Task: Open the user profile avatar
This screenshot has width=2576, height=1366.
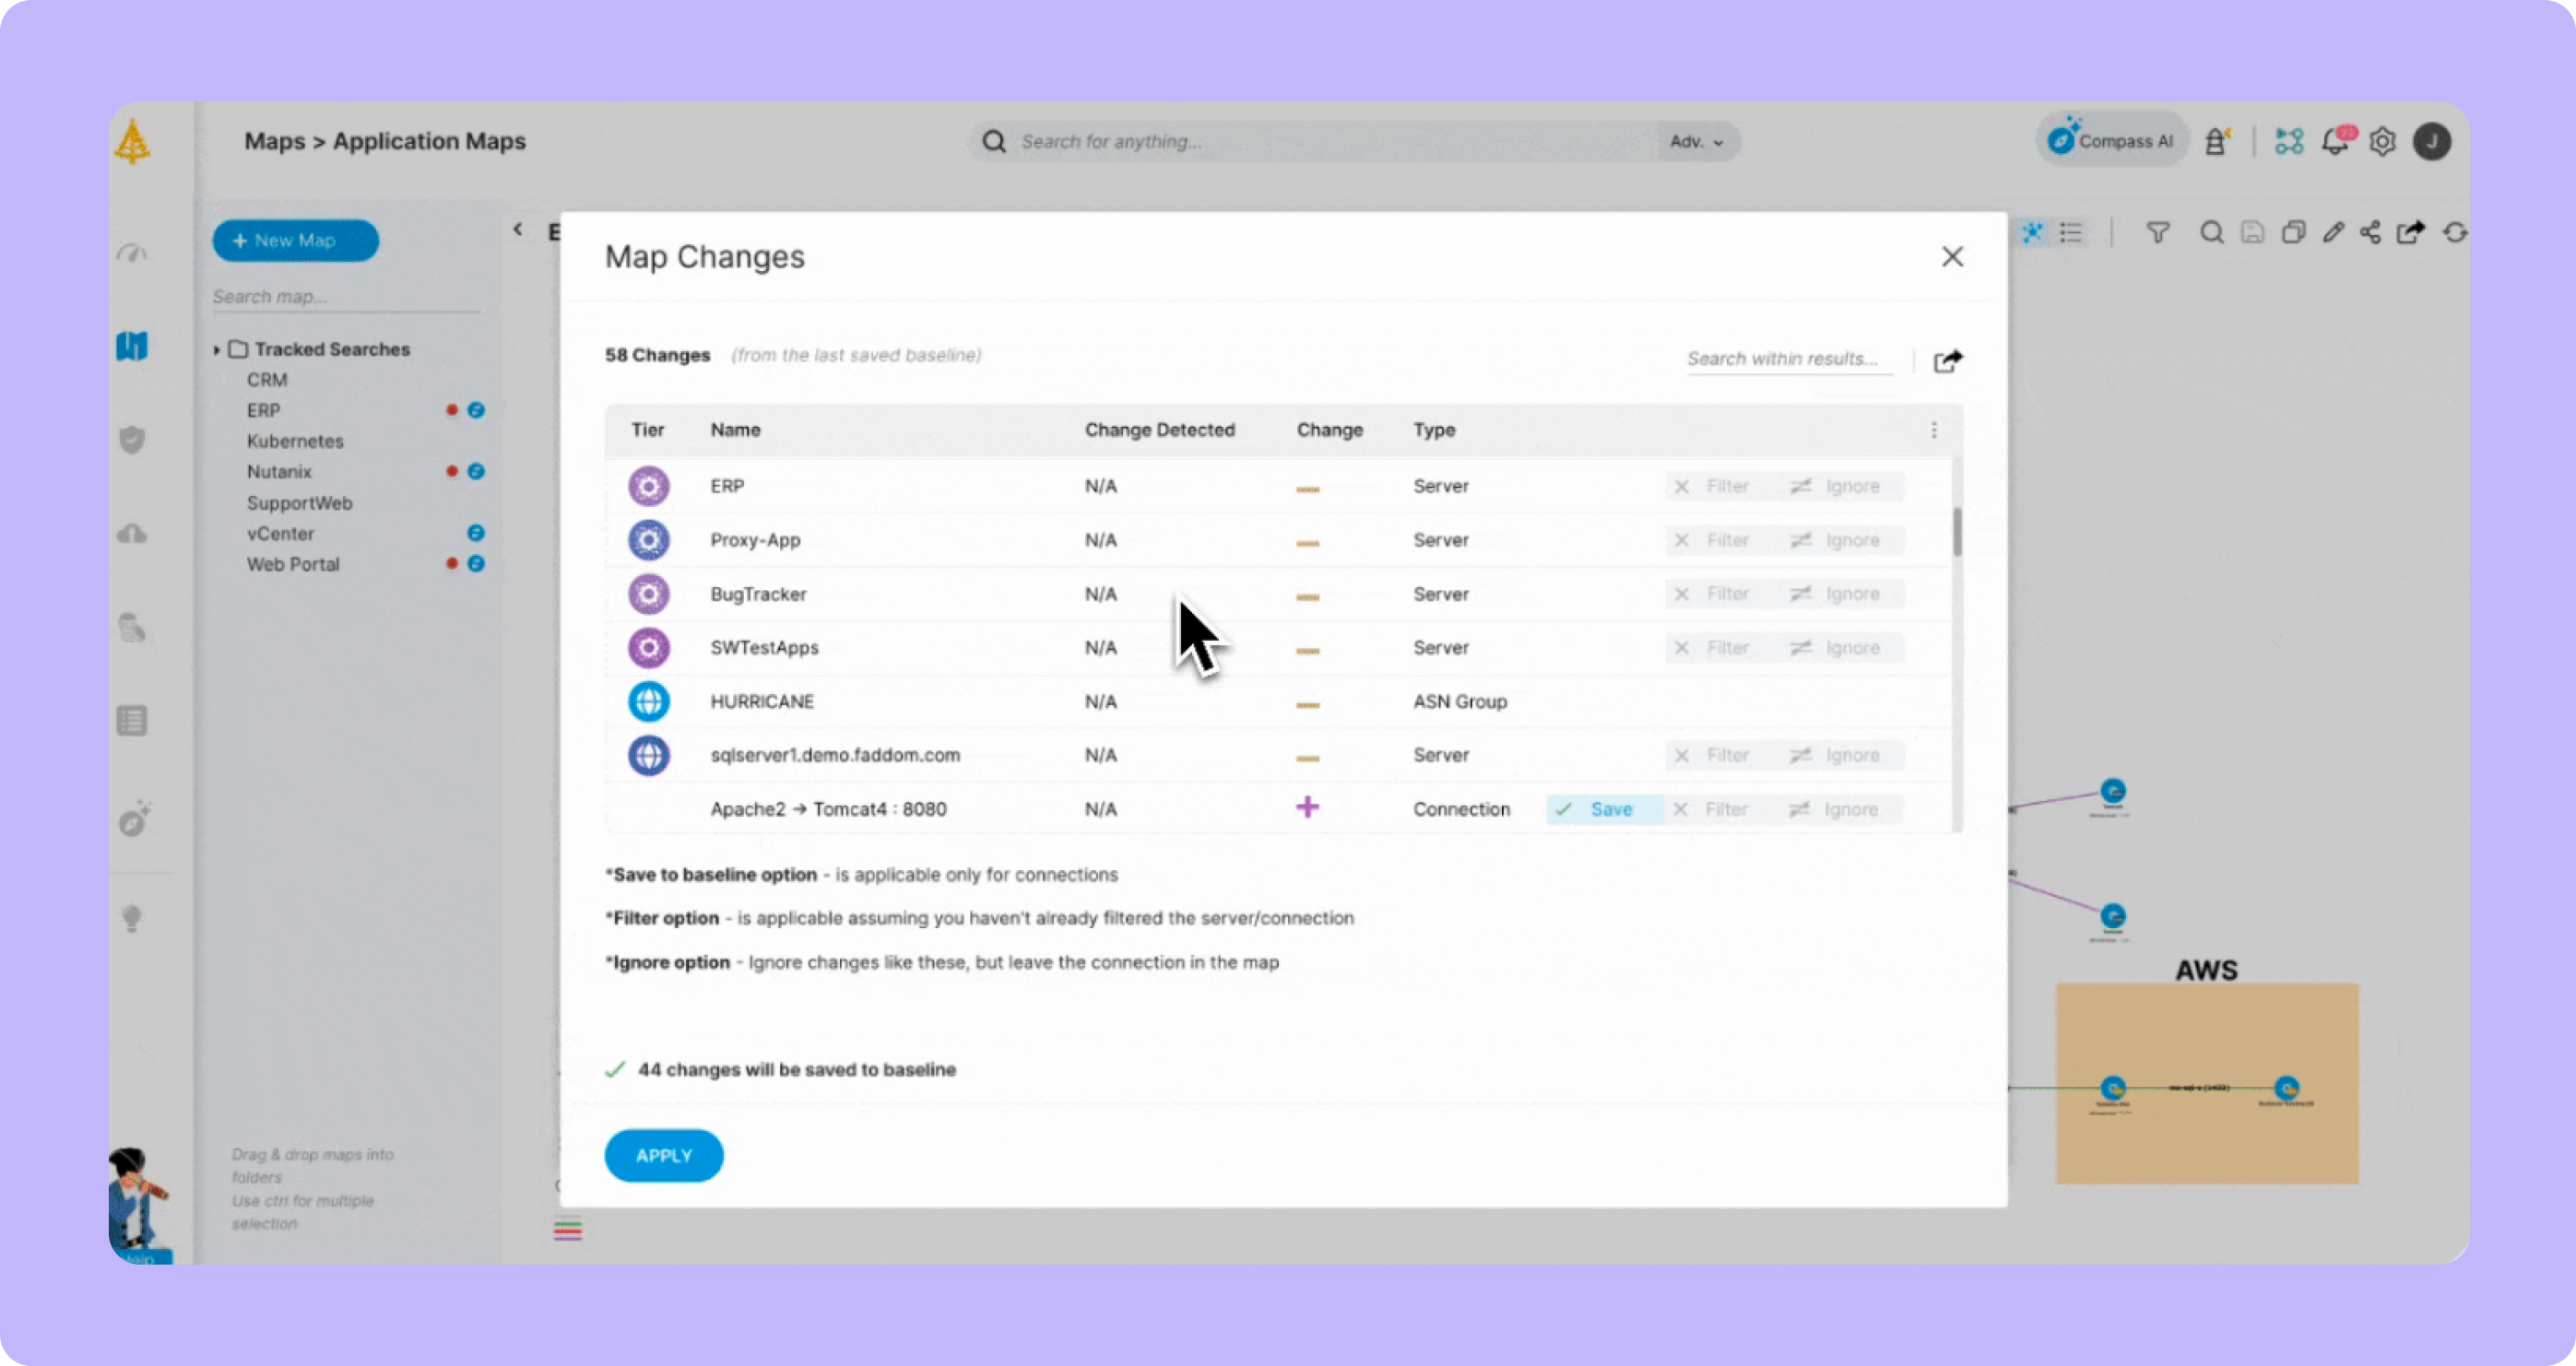Action: [x=2432, y=142]
